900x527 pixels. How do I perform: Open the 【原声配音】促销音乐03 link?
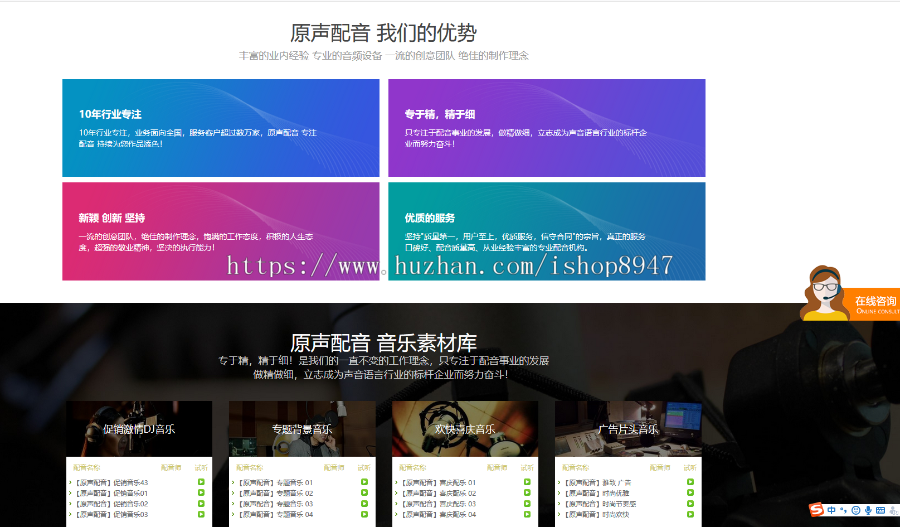[111, 514]
